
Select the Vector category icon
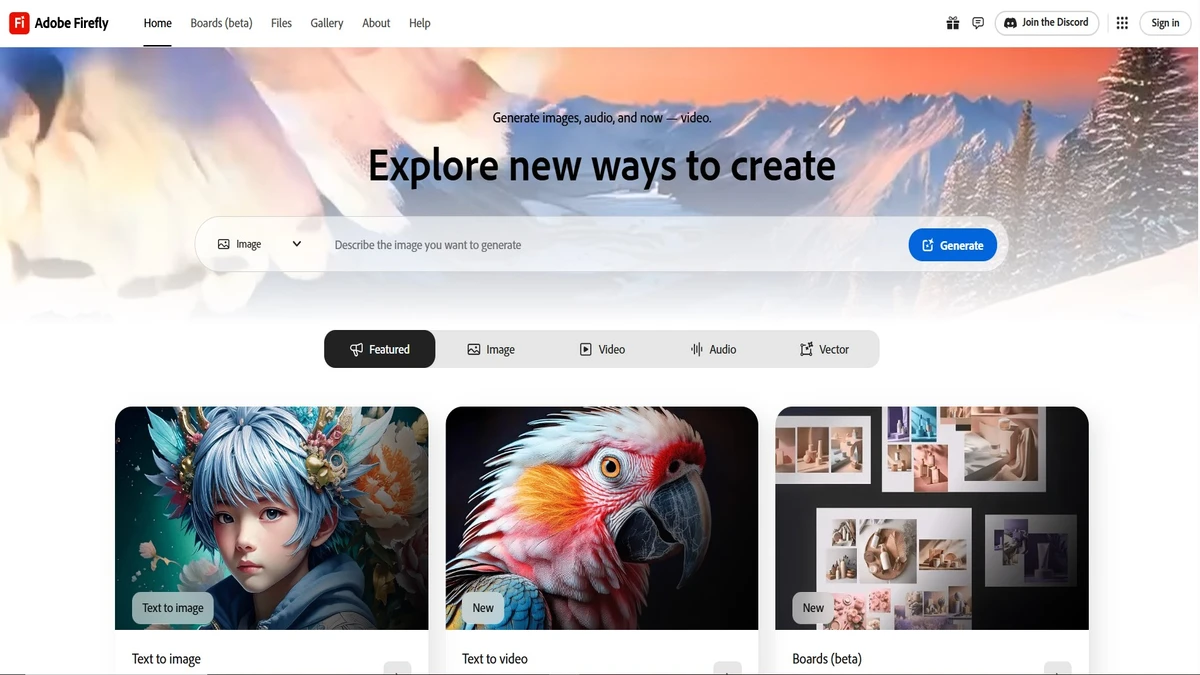(806, 348)
